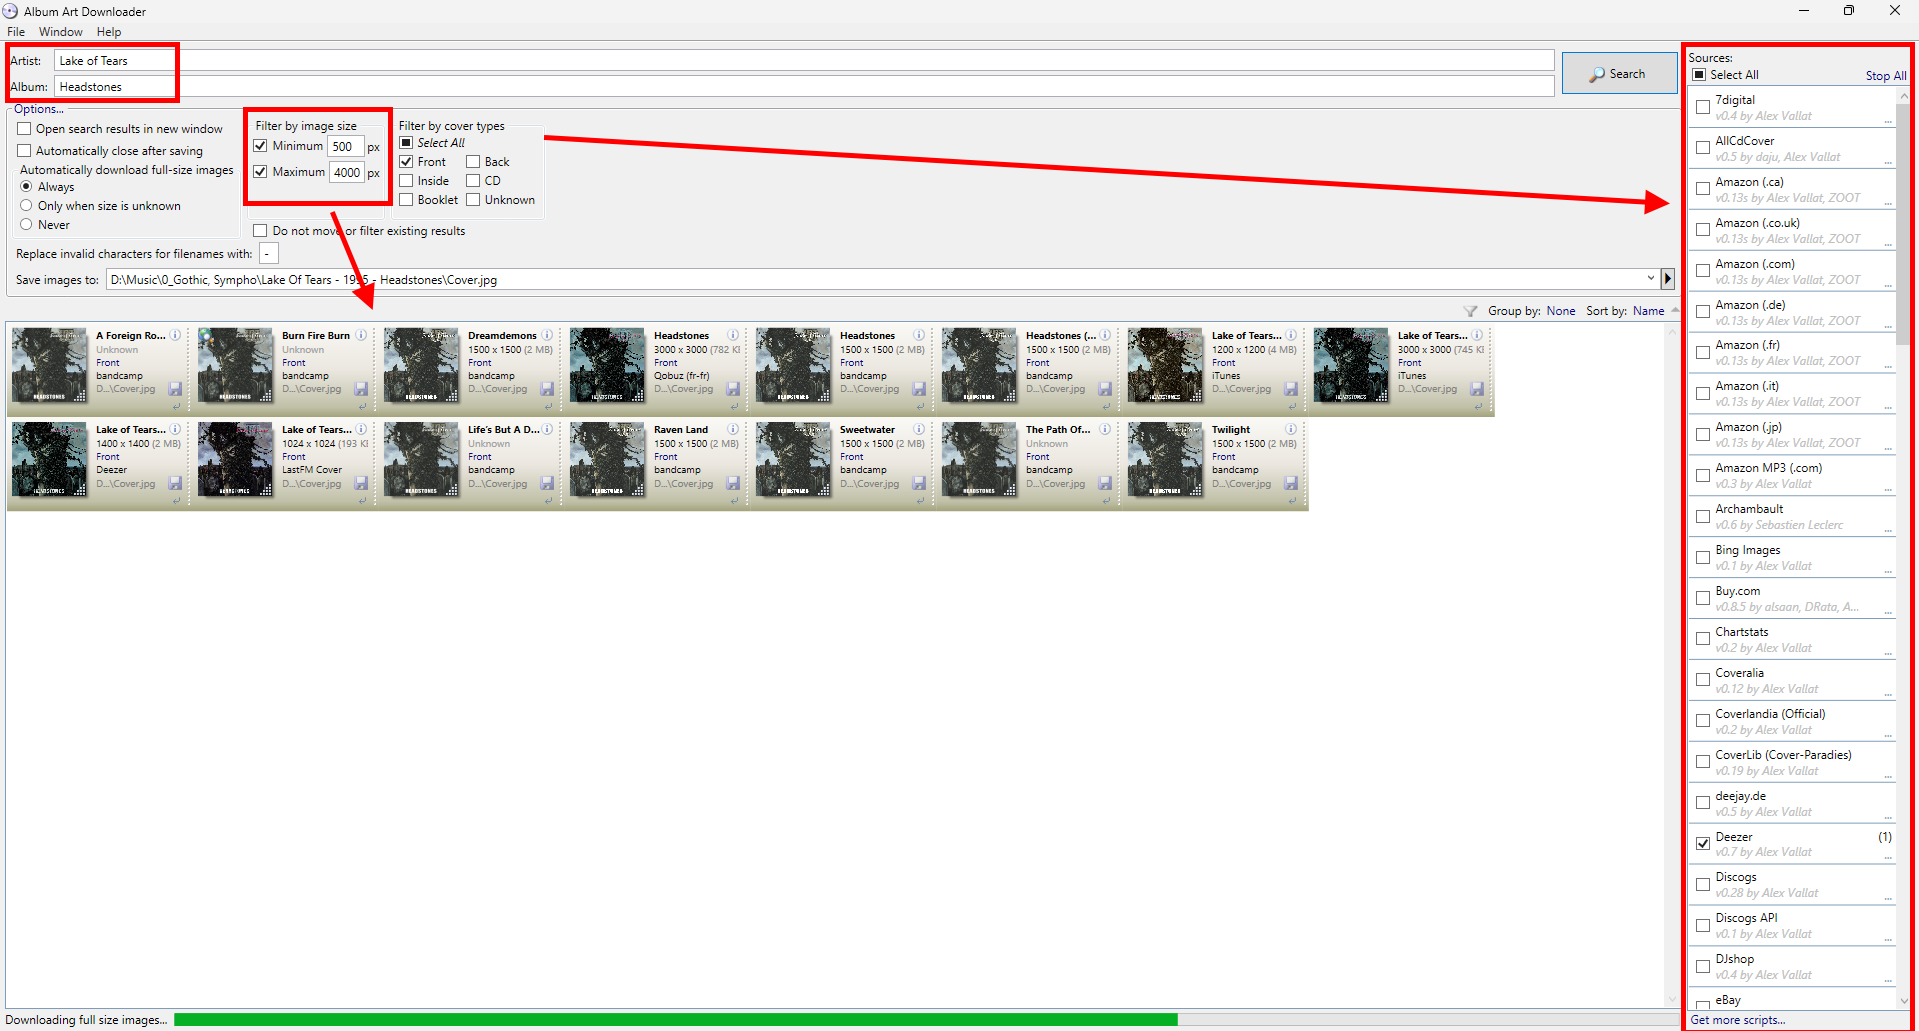This screenshot has width=1919, height=1031.
Task: Click the Artist input field
Action: tap(804, 61)
